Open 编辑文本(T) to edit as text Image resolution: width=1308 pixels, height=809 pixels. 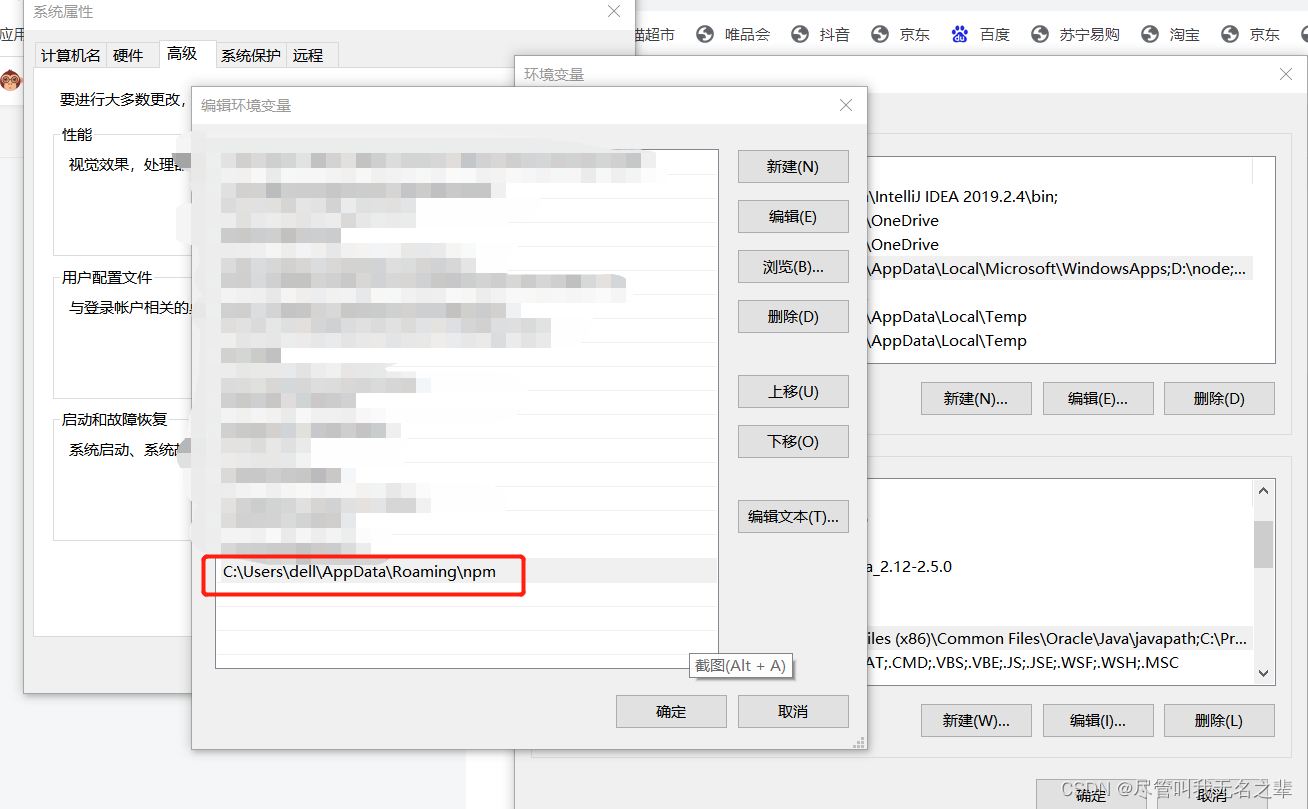[x=793, y=516]
